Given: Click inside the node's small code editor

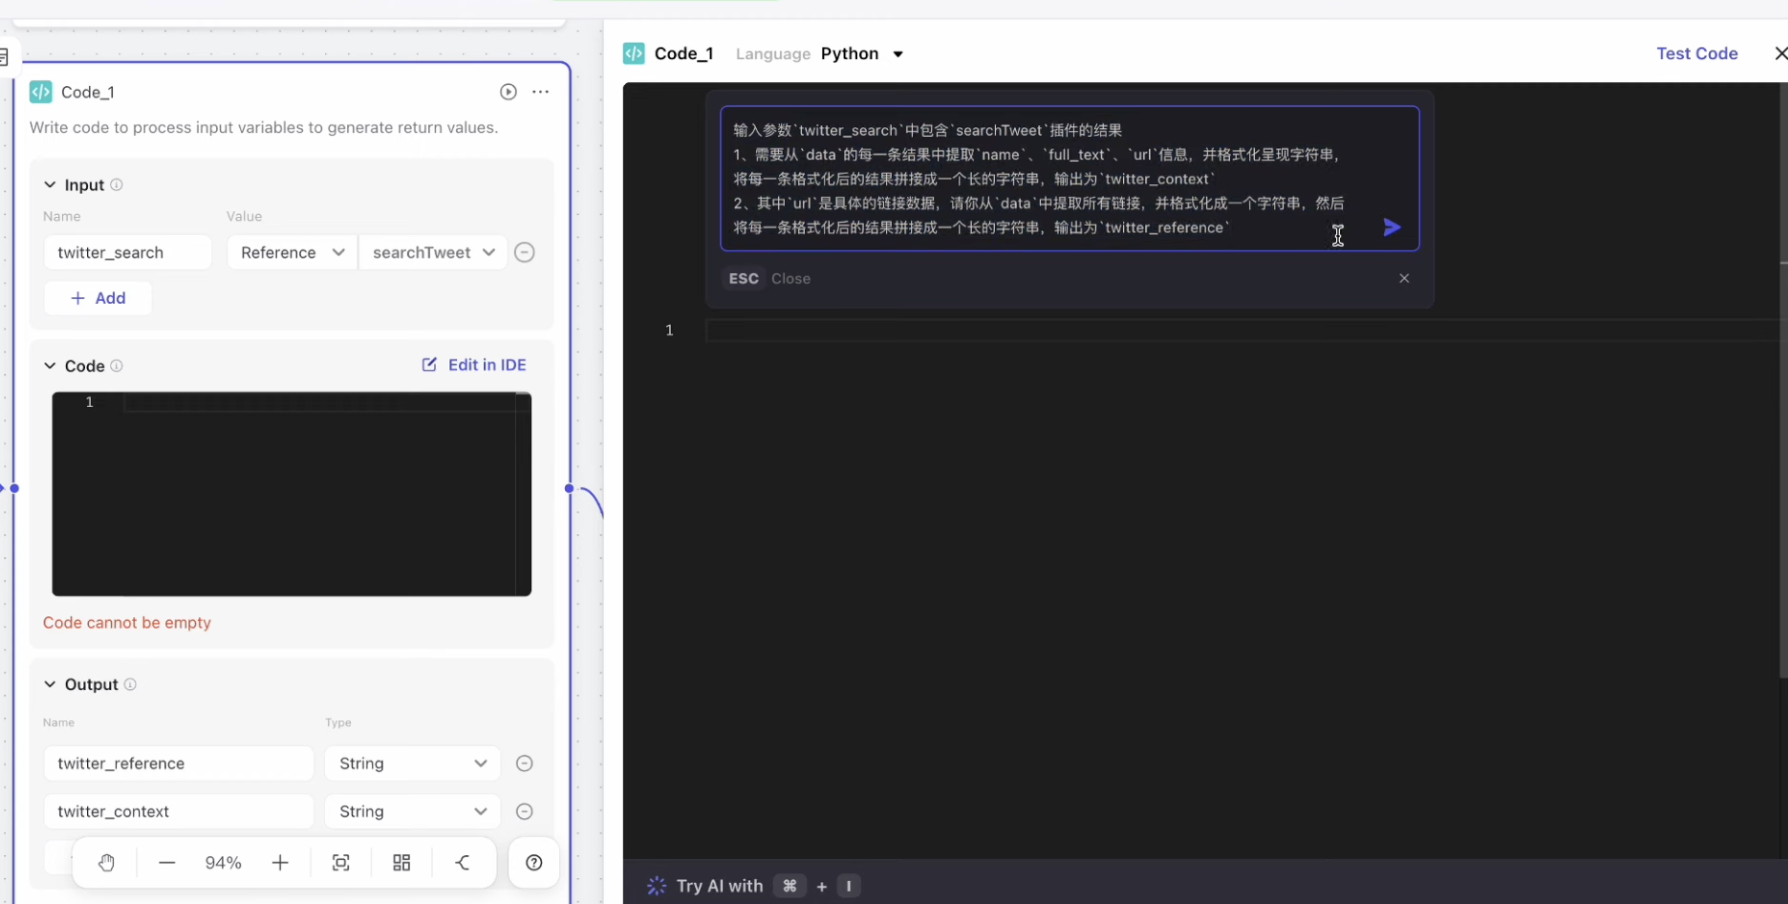Looking at the screenshot, I should [x=292, y=494].
